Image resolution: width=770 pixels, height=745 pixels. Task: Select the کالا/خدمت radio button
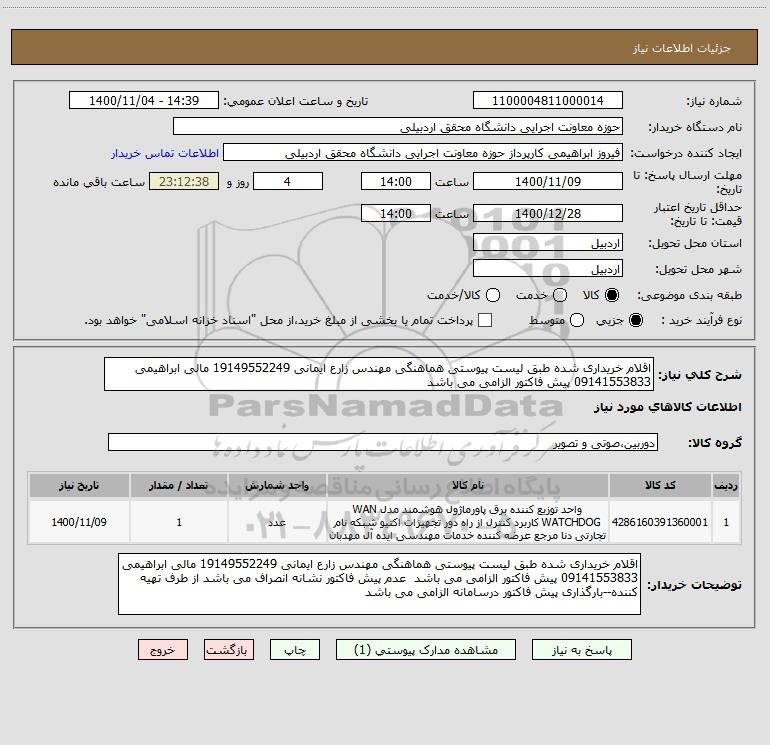tap(493, 295)
